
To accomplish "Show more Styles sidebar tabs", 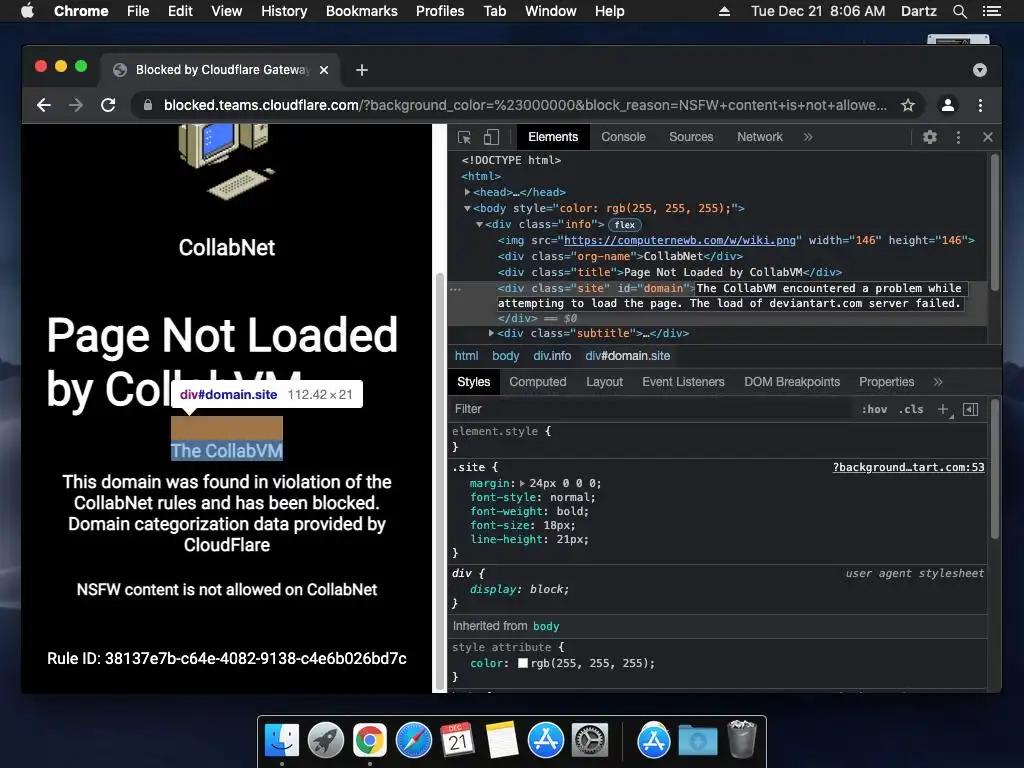I will [938, 382].
